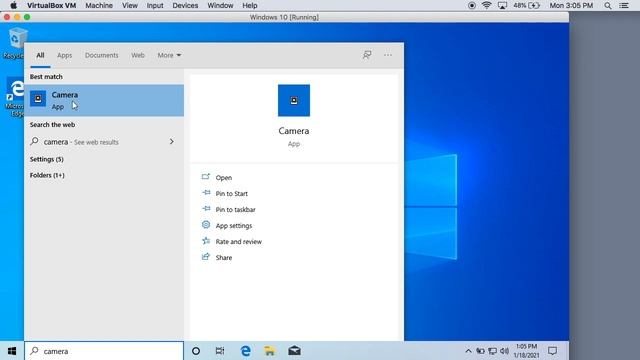Open macOS Spotlight search icon
The width and height of the screenshot is (640, 360).
[x=608, y=5]
